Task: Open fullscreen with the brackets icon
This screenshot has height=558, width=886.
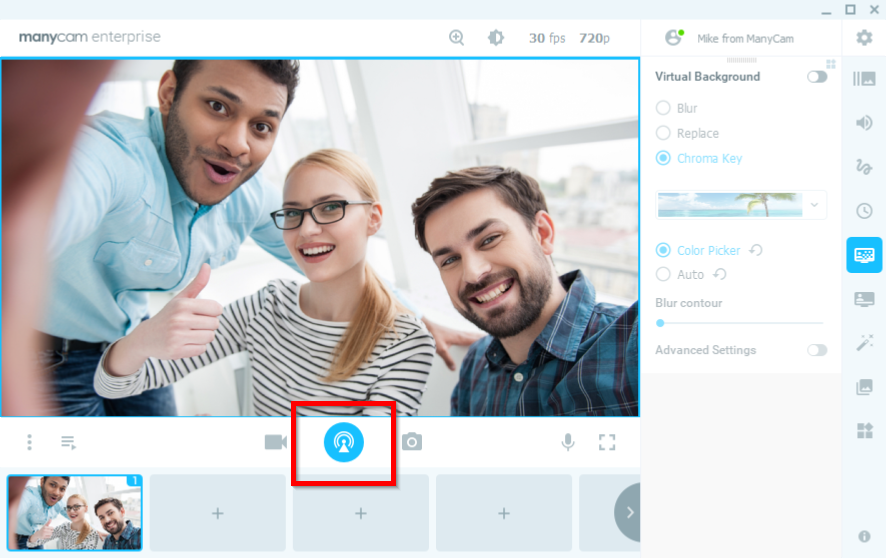Action: (607, 442)
